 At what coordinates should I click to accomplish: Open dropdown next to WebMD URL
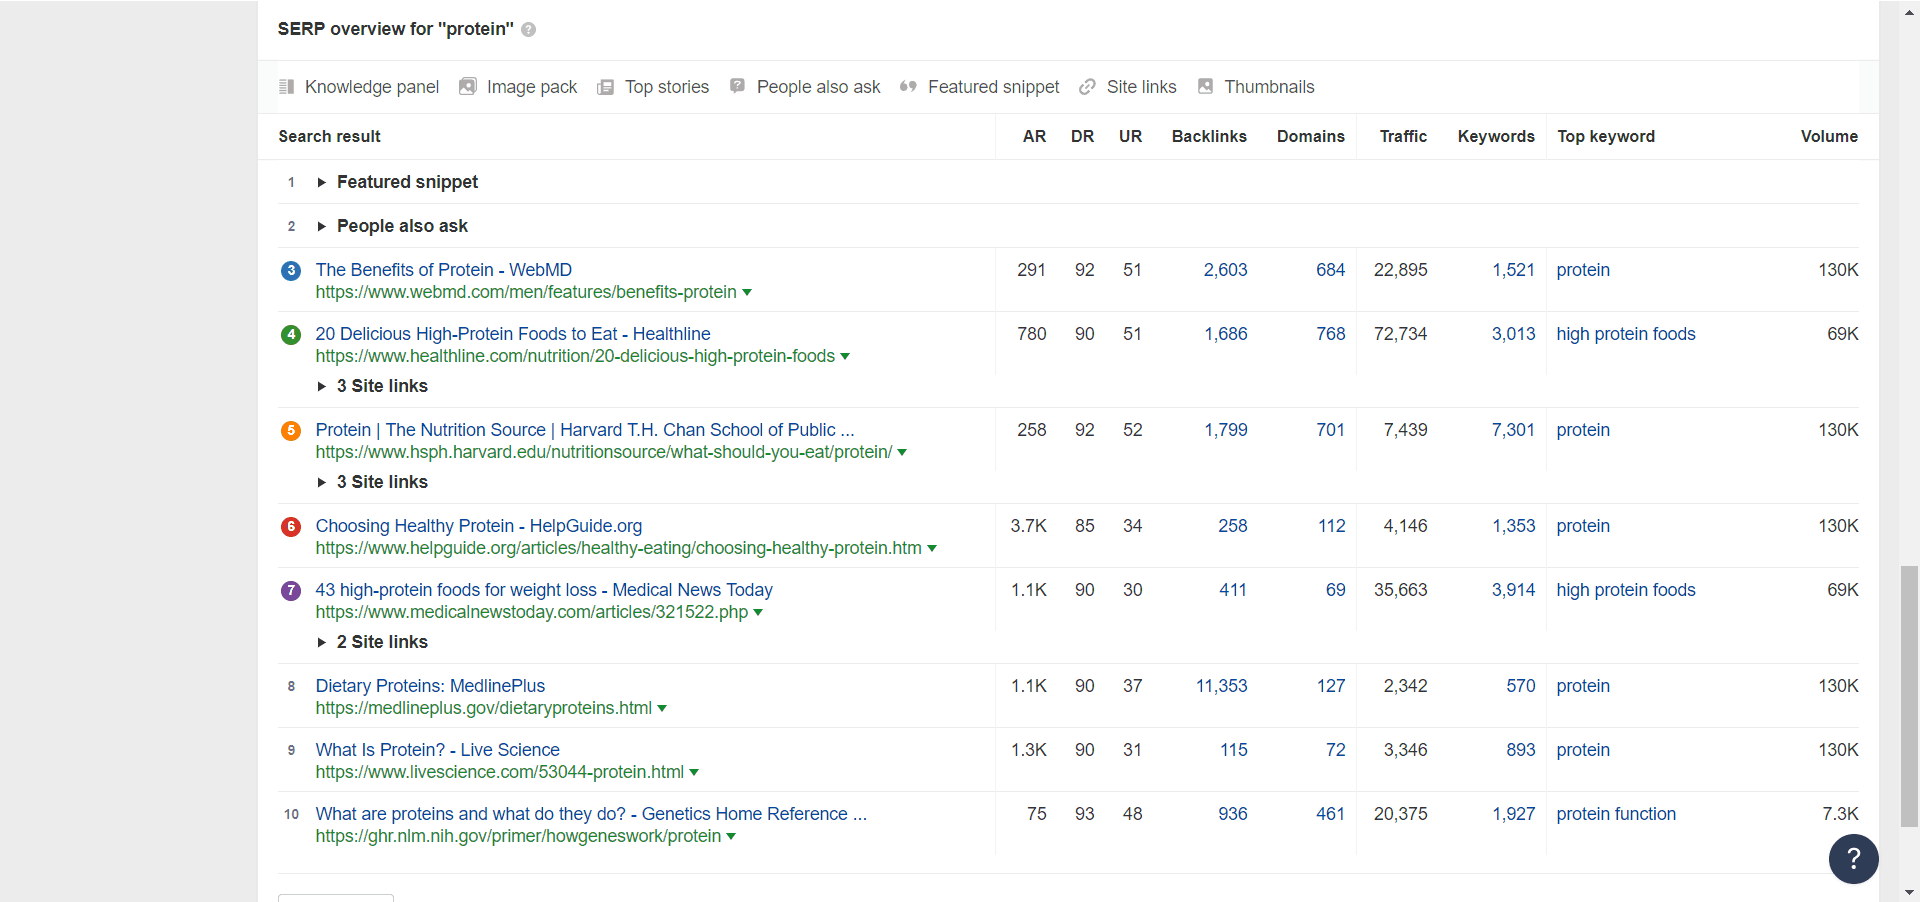pyautogui.click(x=747, y=293)
